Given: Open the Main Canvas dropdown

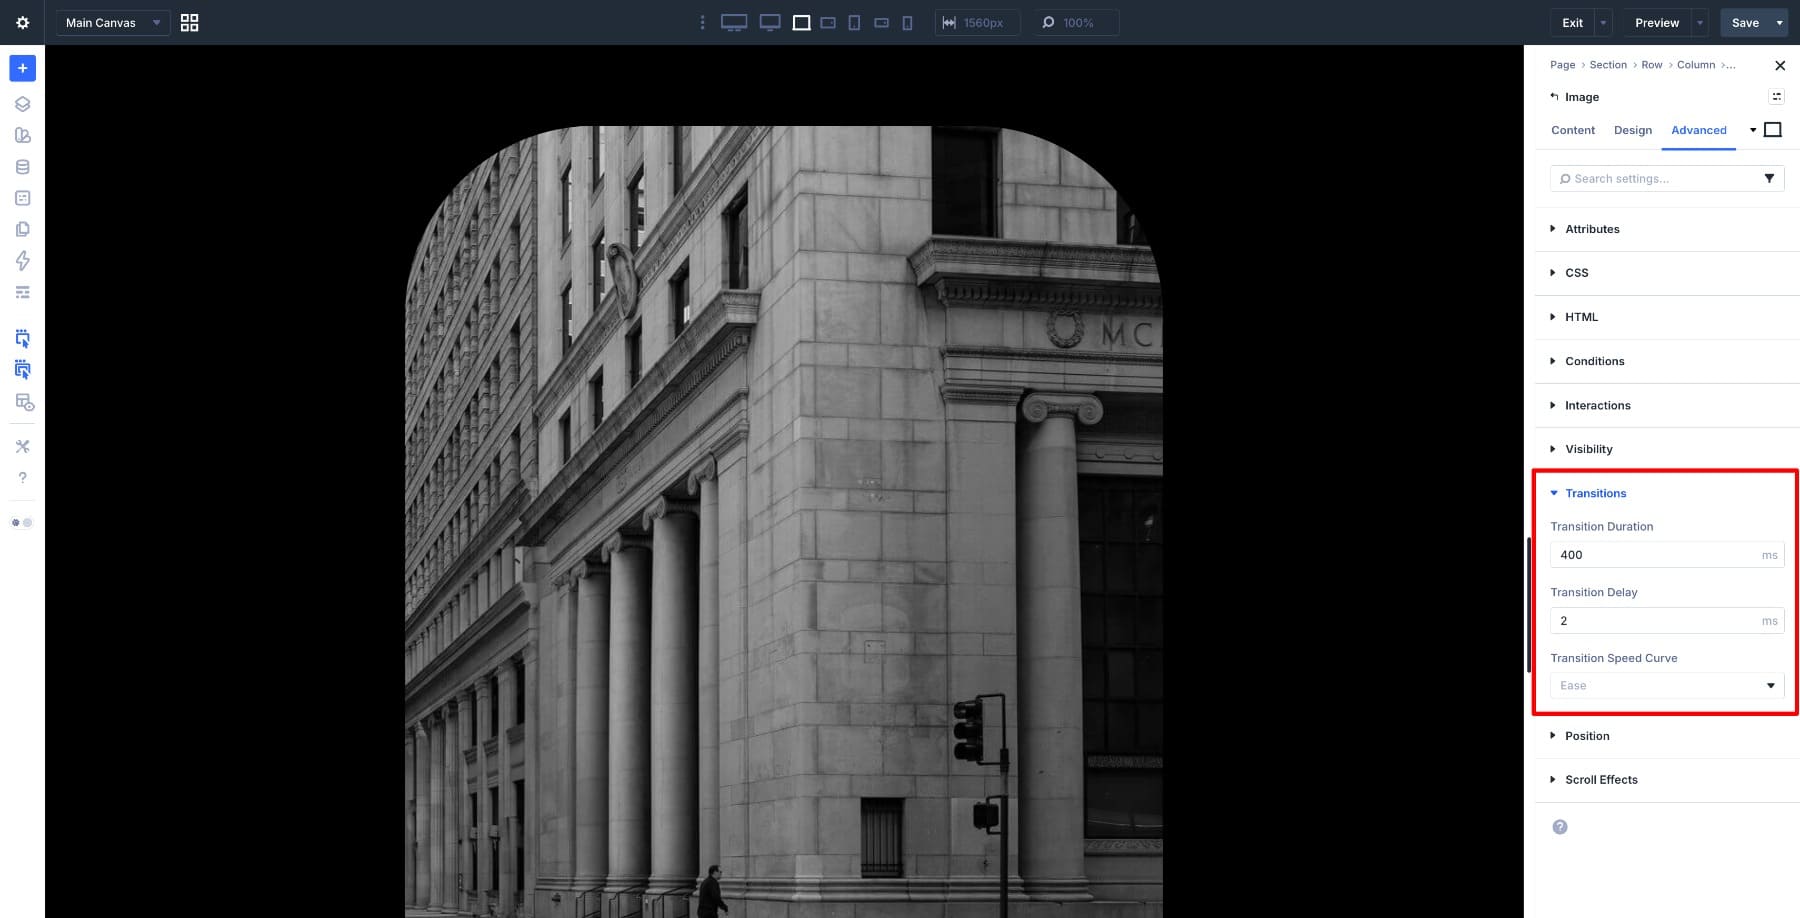Looking at the screenshot, I should pos(110,22).
